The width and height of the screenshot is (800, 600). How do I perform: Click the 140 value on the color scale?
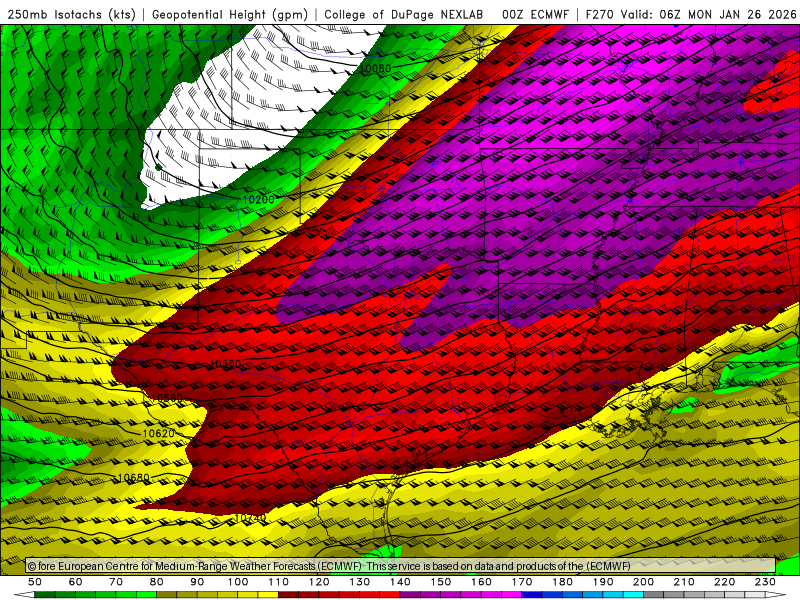[x=400, y=582]
